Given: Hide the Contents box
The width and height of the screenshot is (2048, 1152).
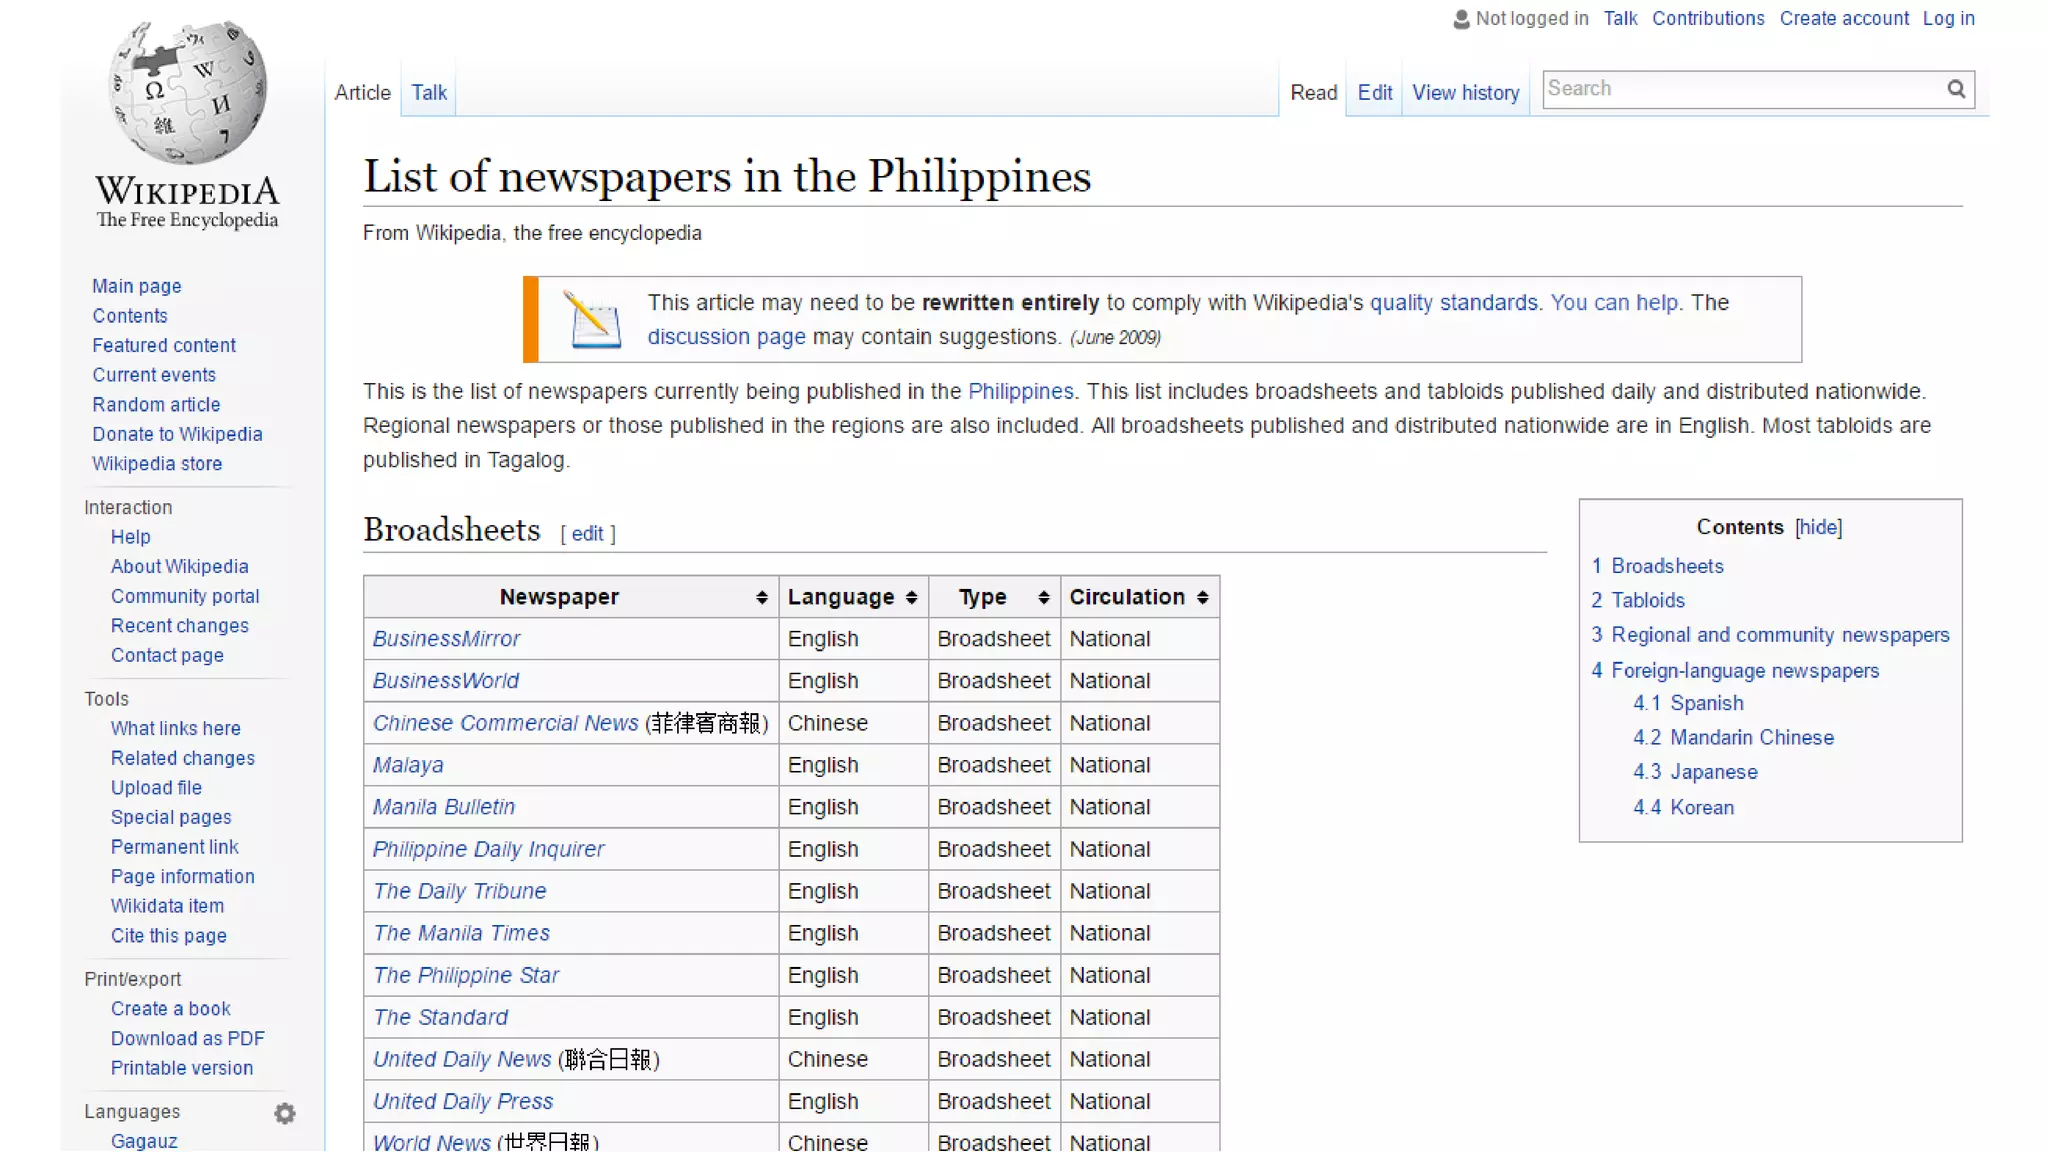Looking at the screenshot, I should [1818, 527].
